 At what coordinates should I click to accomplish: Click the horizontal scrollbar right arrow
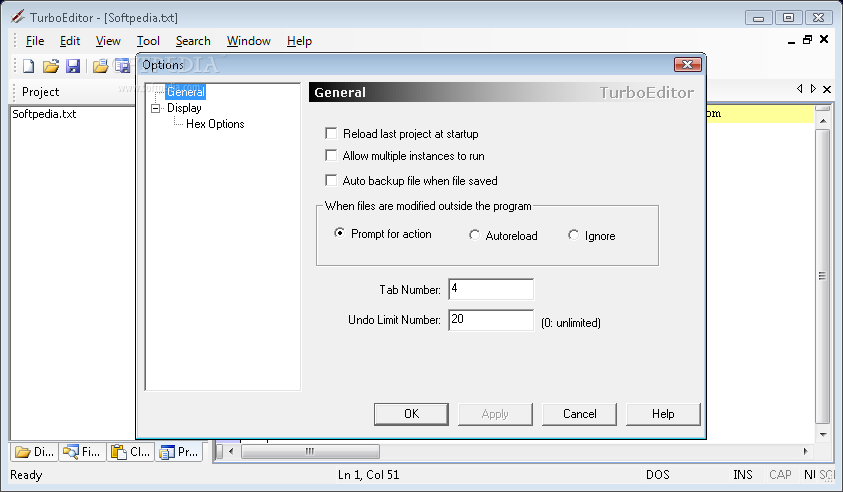coord(805,451)
